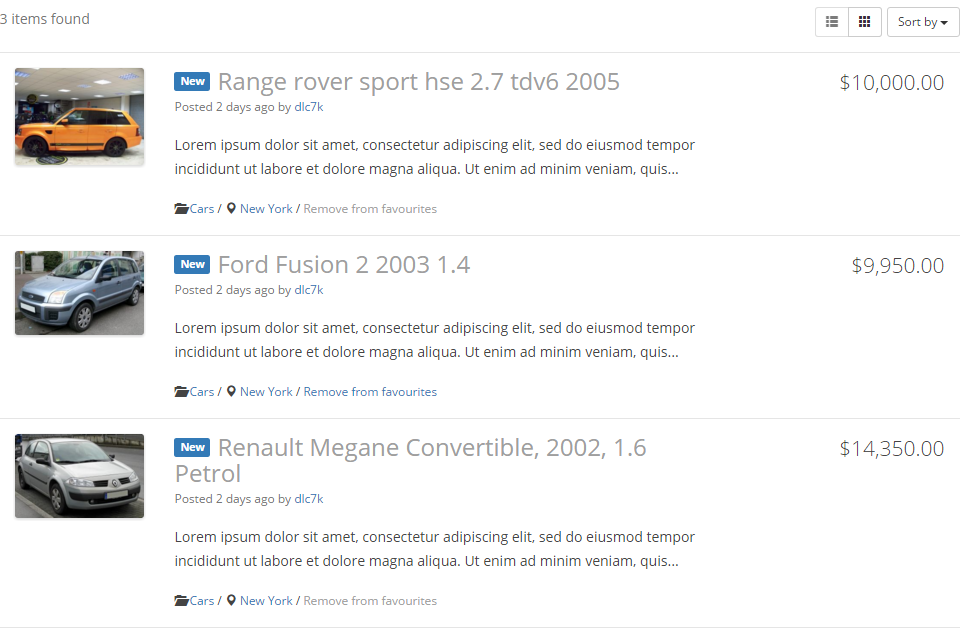
Task: Click the New badge on the Range Rover listing
Action: coord(191,81)
